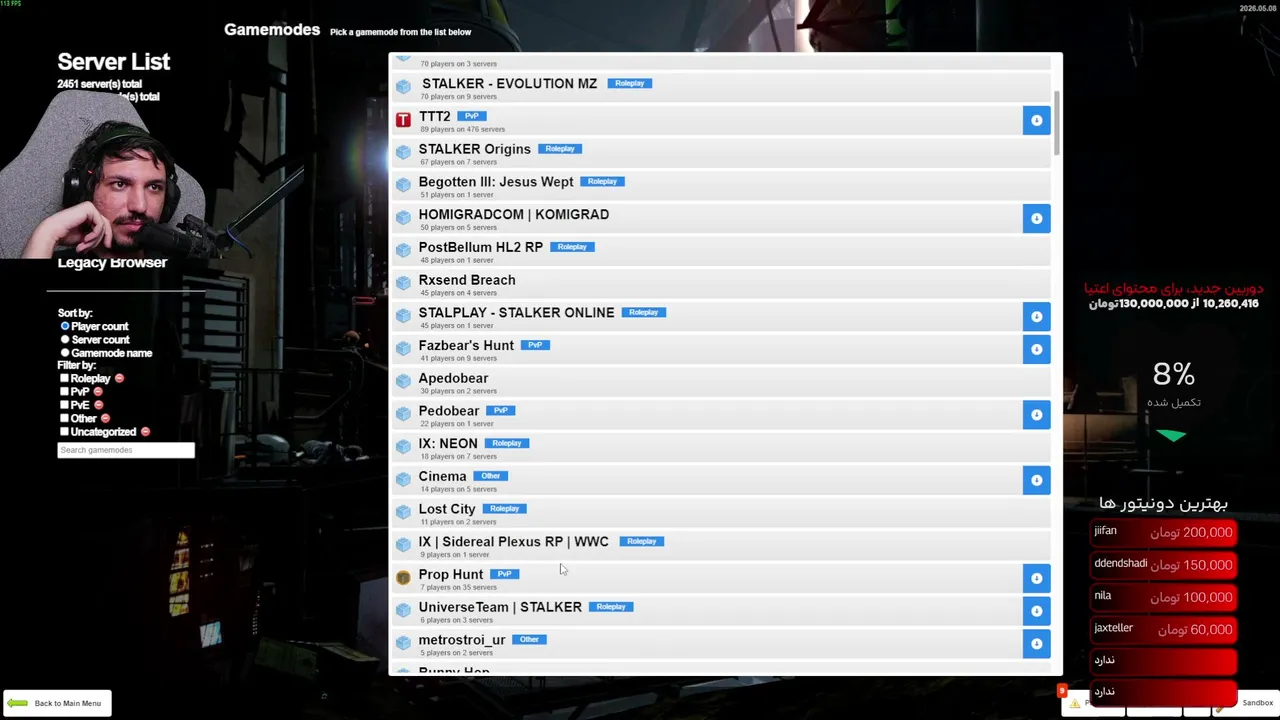Click the Other tag on metrostroi_ur

(529, 640)
